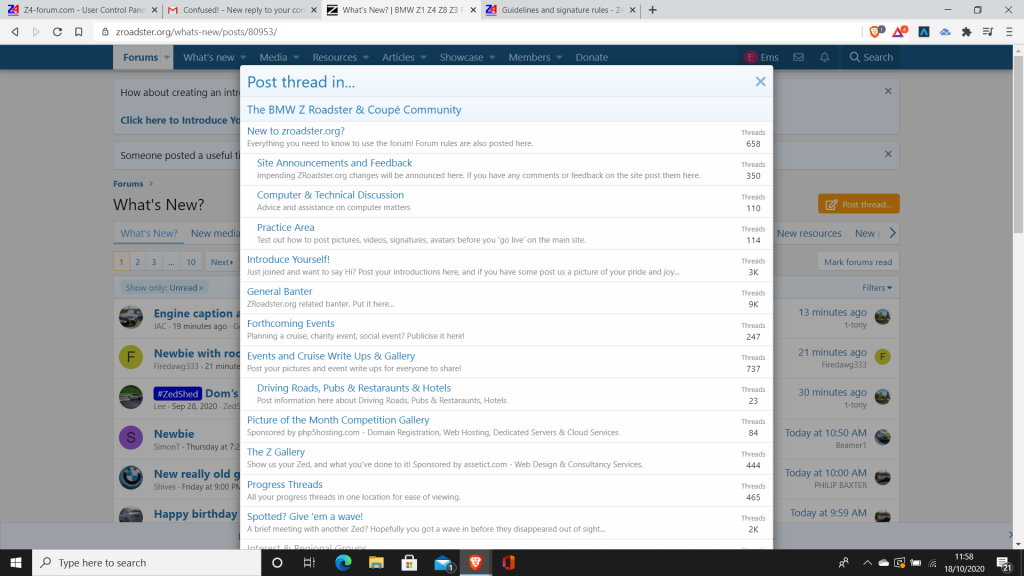The height and width of the screenshot is (576, 1024).
Task: Dismiss the introduction notice with X
Action: 888,91
